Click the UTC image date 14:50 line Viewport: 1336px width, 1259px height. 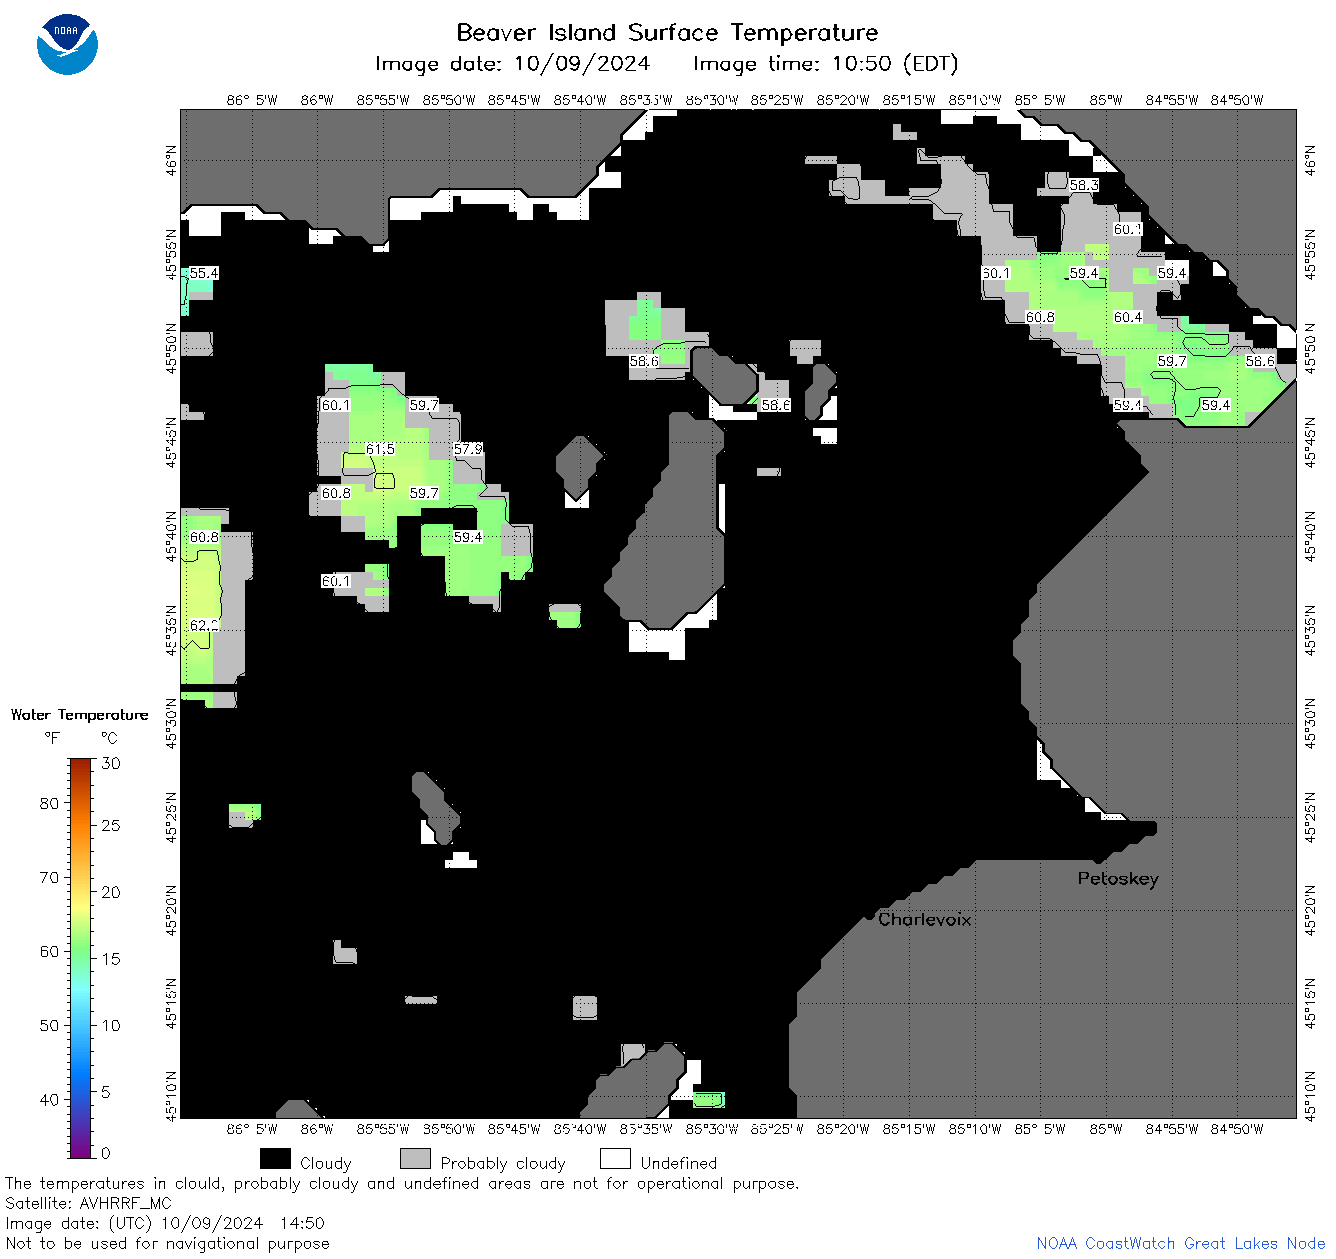click(165, 1223)
